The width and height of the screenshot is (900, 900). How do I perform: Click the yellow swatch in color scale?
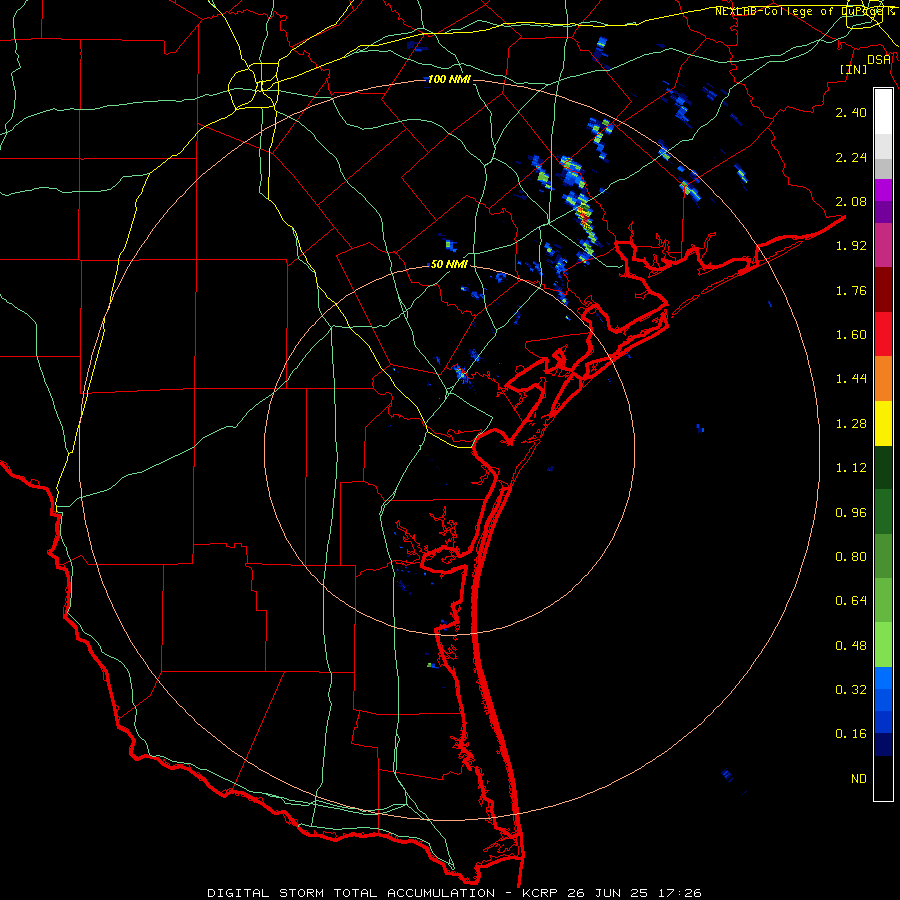tap(883, 424)
